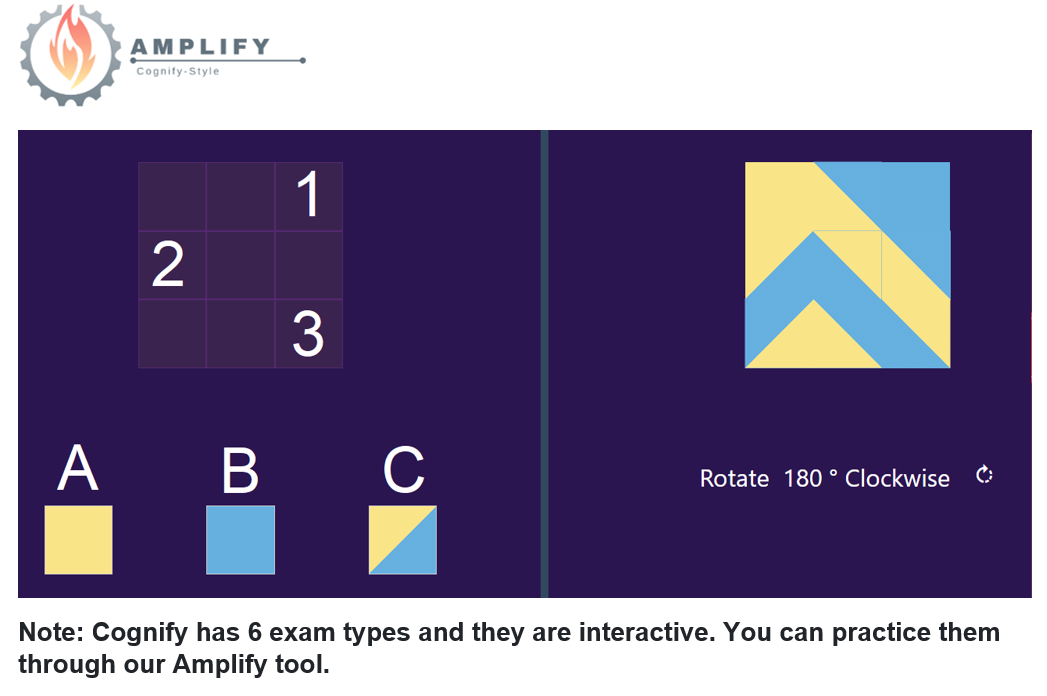Click the clockwise rotate arrow icon
This screenshot has height=696, width=1047.
pos(984,476)
